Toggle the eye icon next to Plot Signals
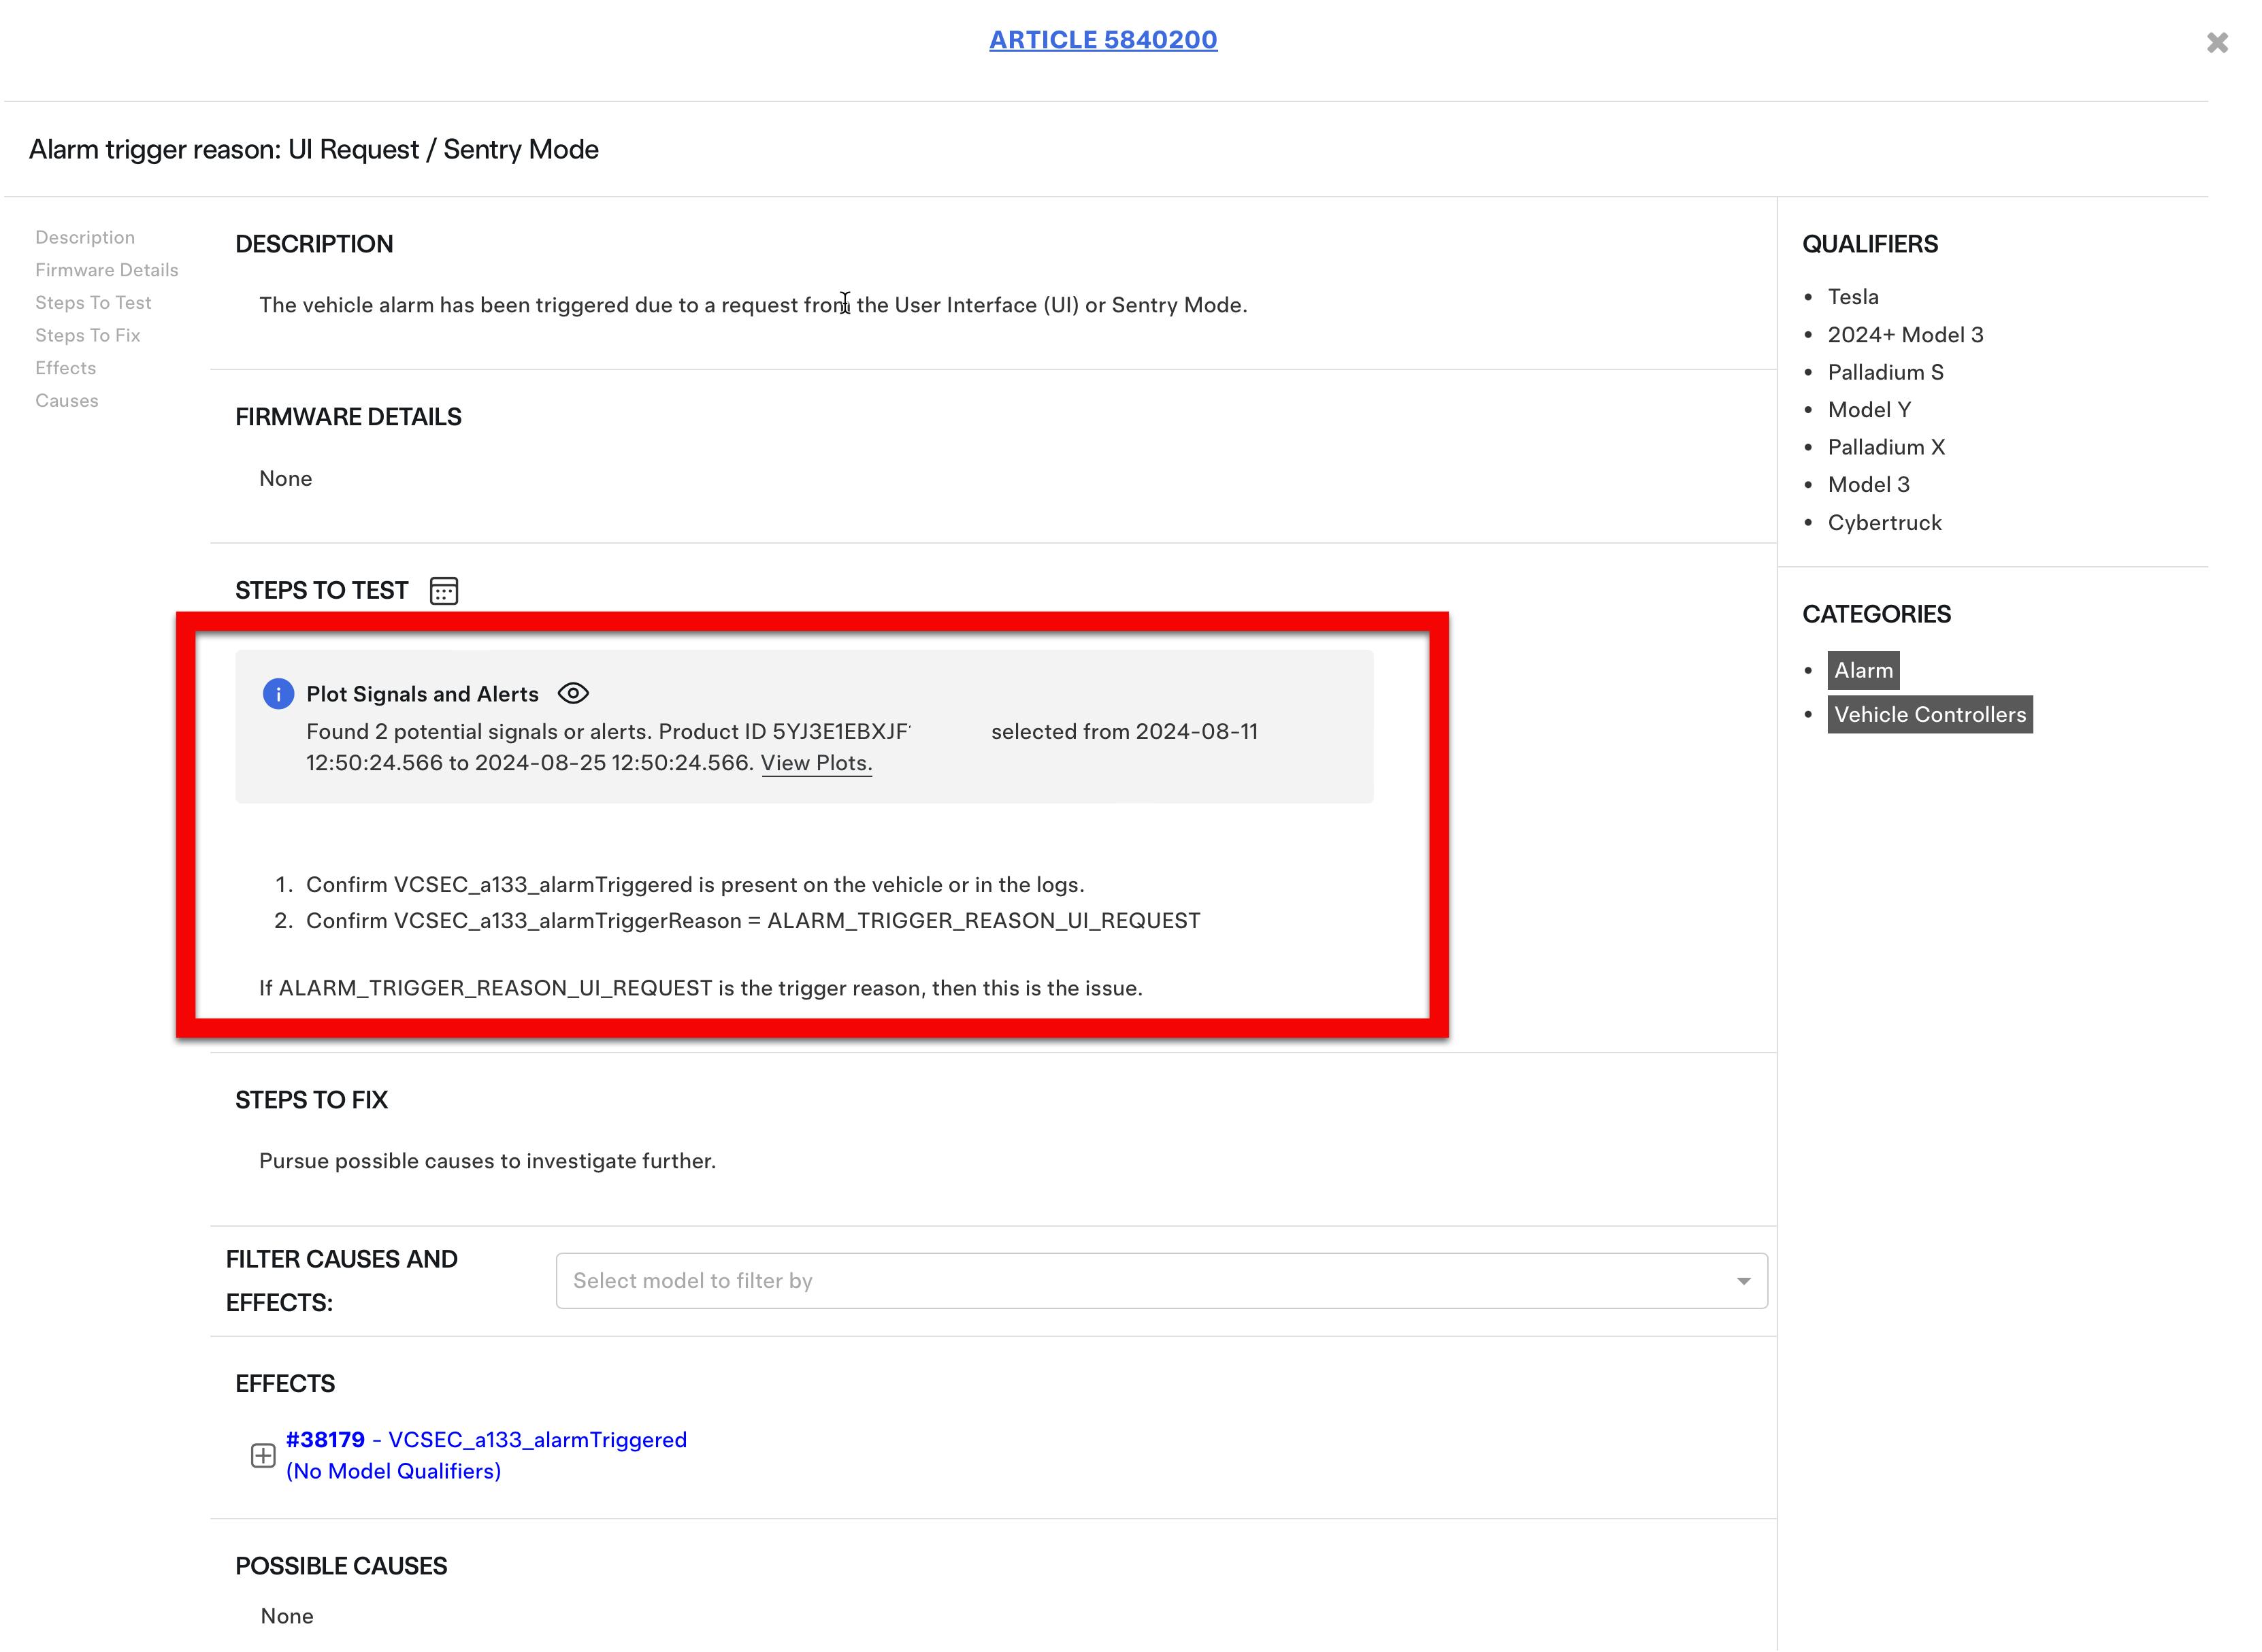Image resolution: width=2262 pixels, height=1652 pixels. tap(573, 693)
